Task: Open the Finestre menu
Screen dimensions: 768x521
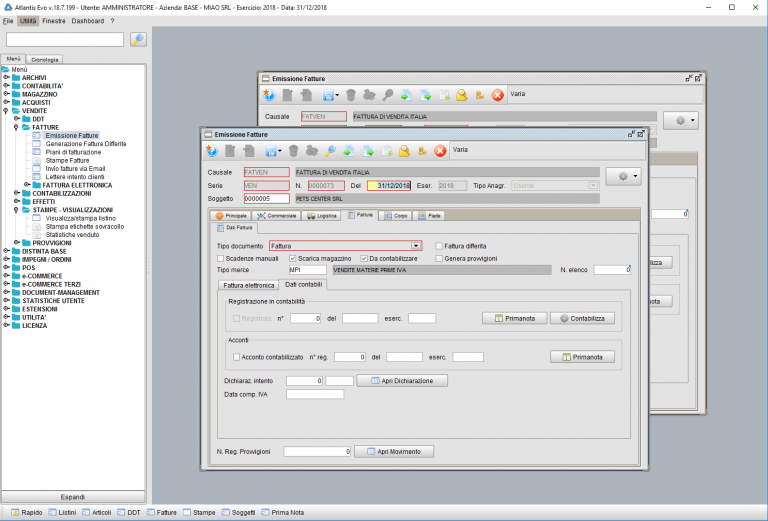Action: pyautogui.click(x=54, y=21)
